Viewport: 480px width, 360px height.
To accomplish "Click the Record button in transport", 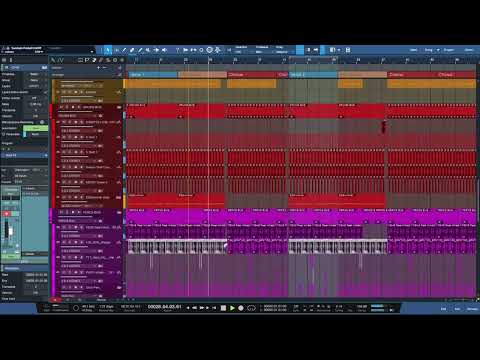I will [241, 308].
